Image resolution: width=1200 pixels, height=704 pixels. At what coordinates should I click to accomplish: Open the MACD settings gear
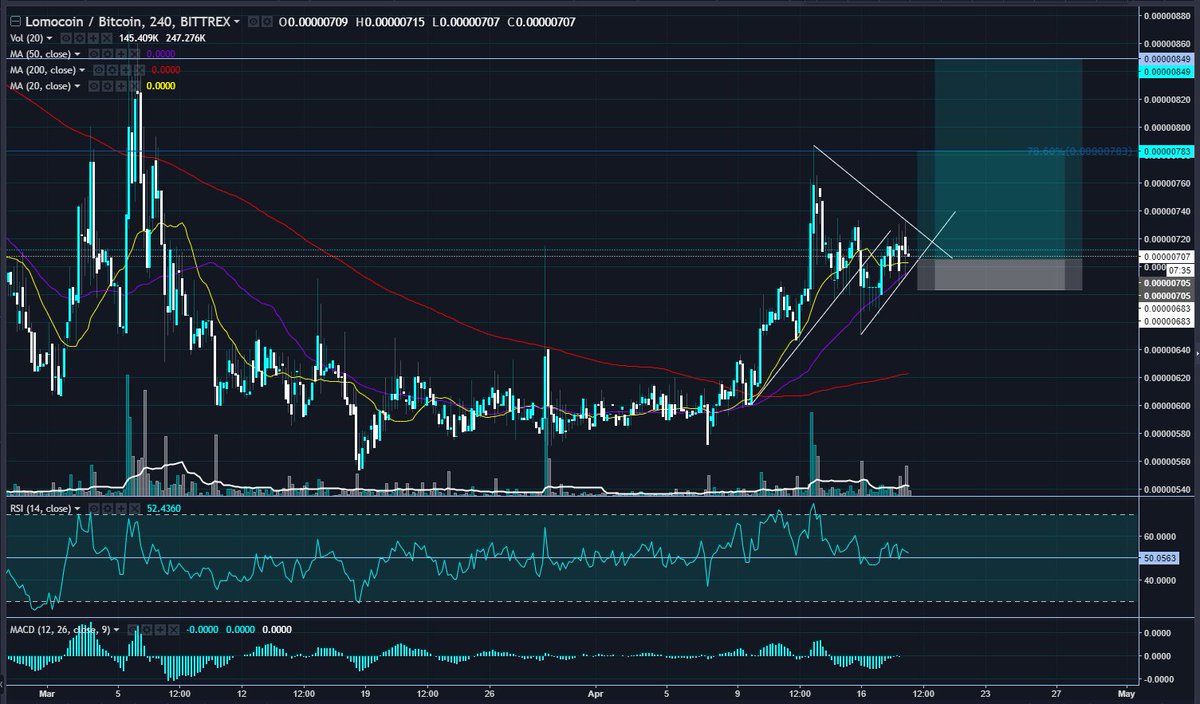[x=147, y=630]
